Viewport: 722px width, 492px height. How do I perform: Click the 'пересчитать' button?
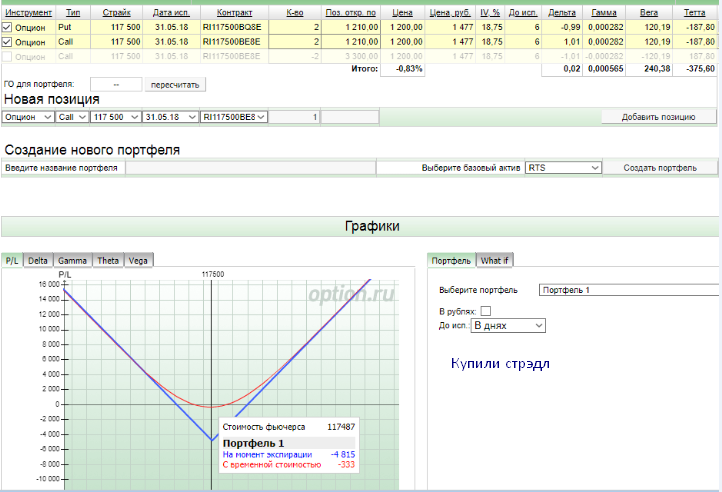click(175, 85)
